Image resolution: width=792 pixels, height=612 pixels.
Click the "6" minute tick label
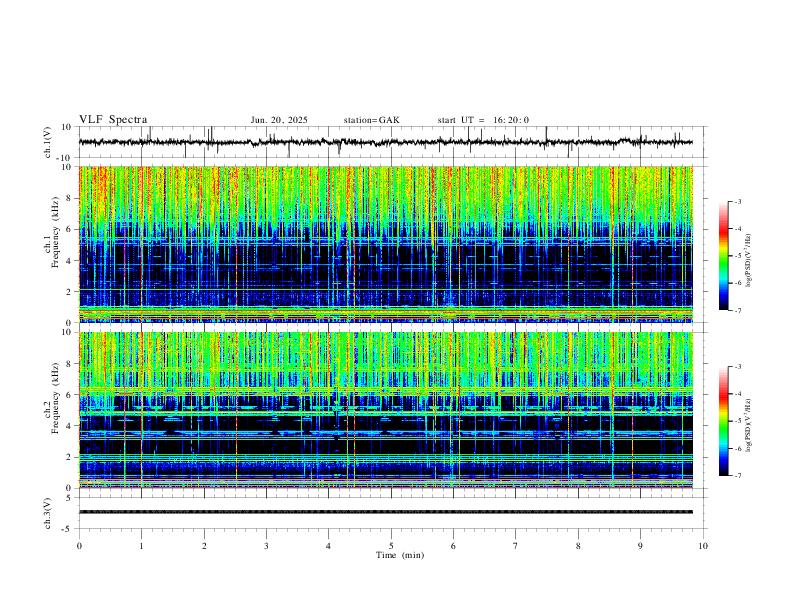(x=453, y=546)
